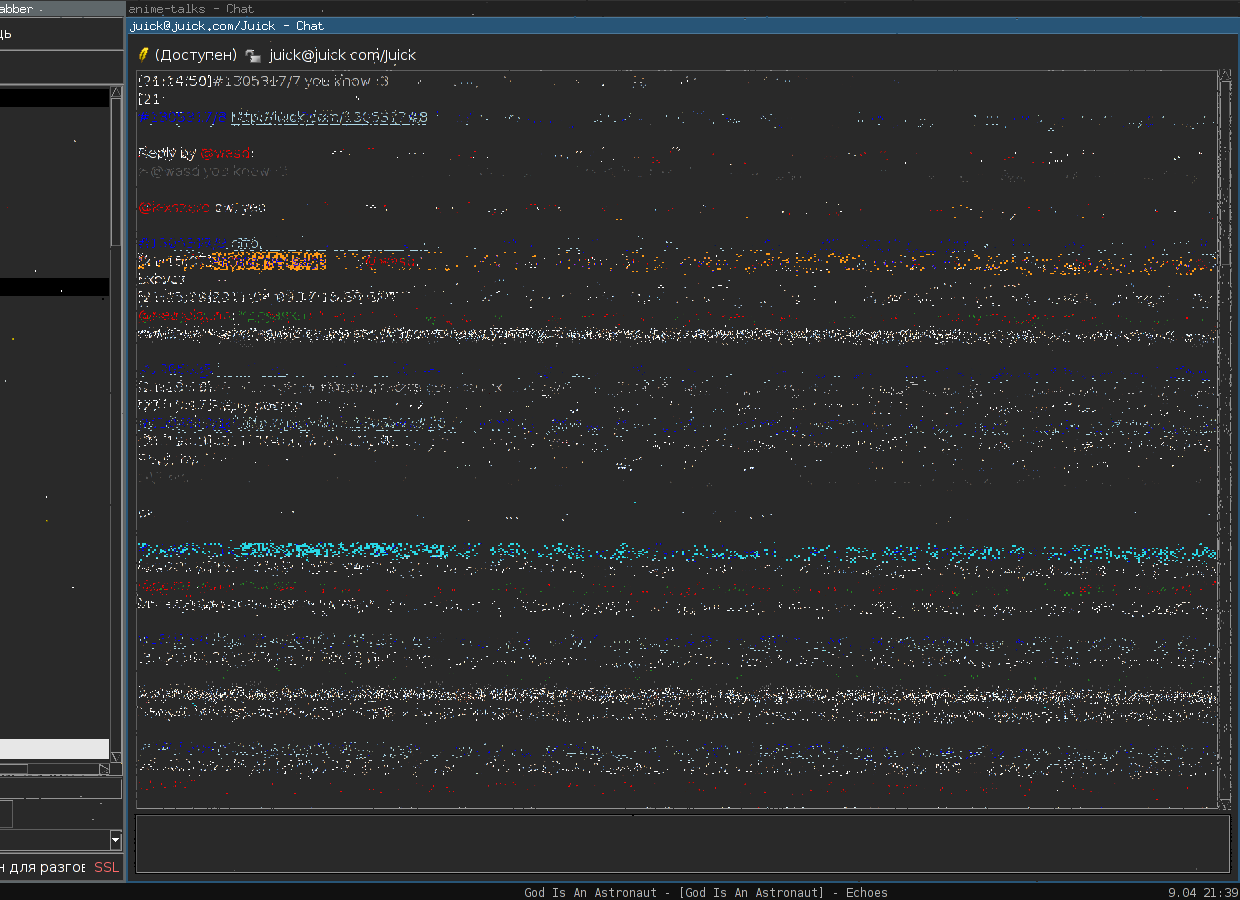Click the chat message input field

coord(682,843)
